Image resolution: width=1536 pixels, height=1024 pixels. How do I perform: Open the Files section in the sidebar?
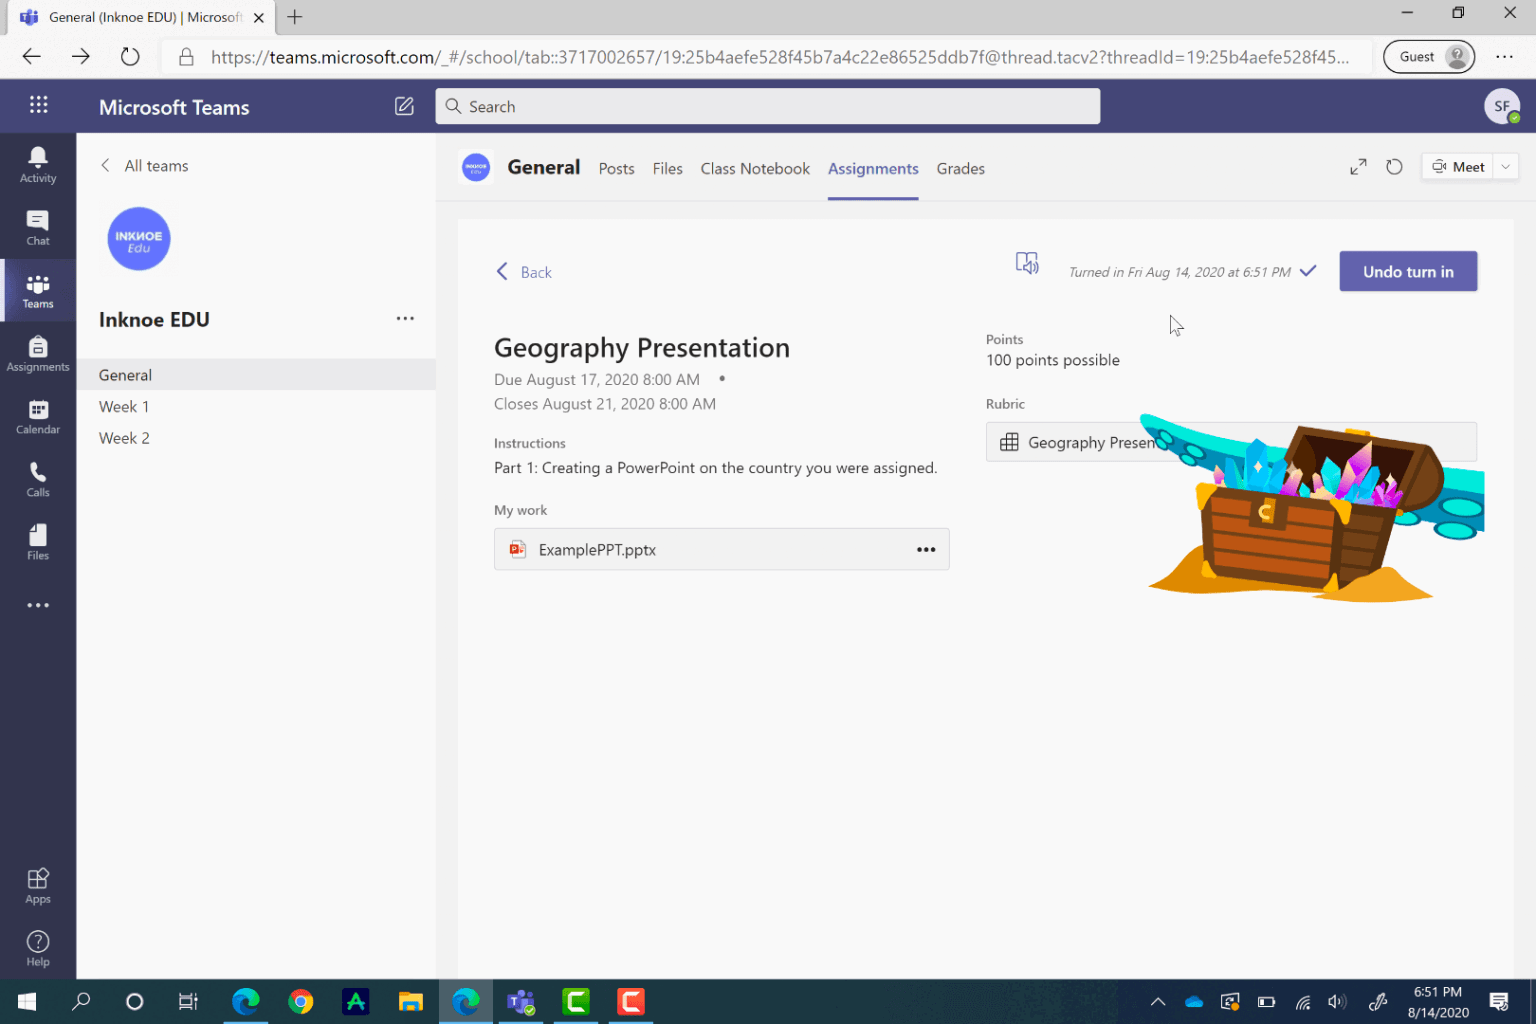click(37, 541)
